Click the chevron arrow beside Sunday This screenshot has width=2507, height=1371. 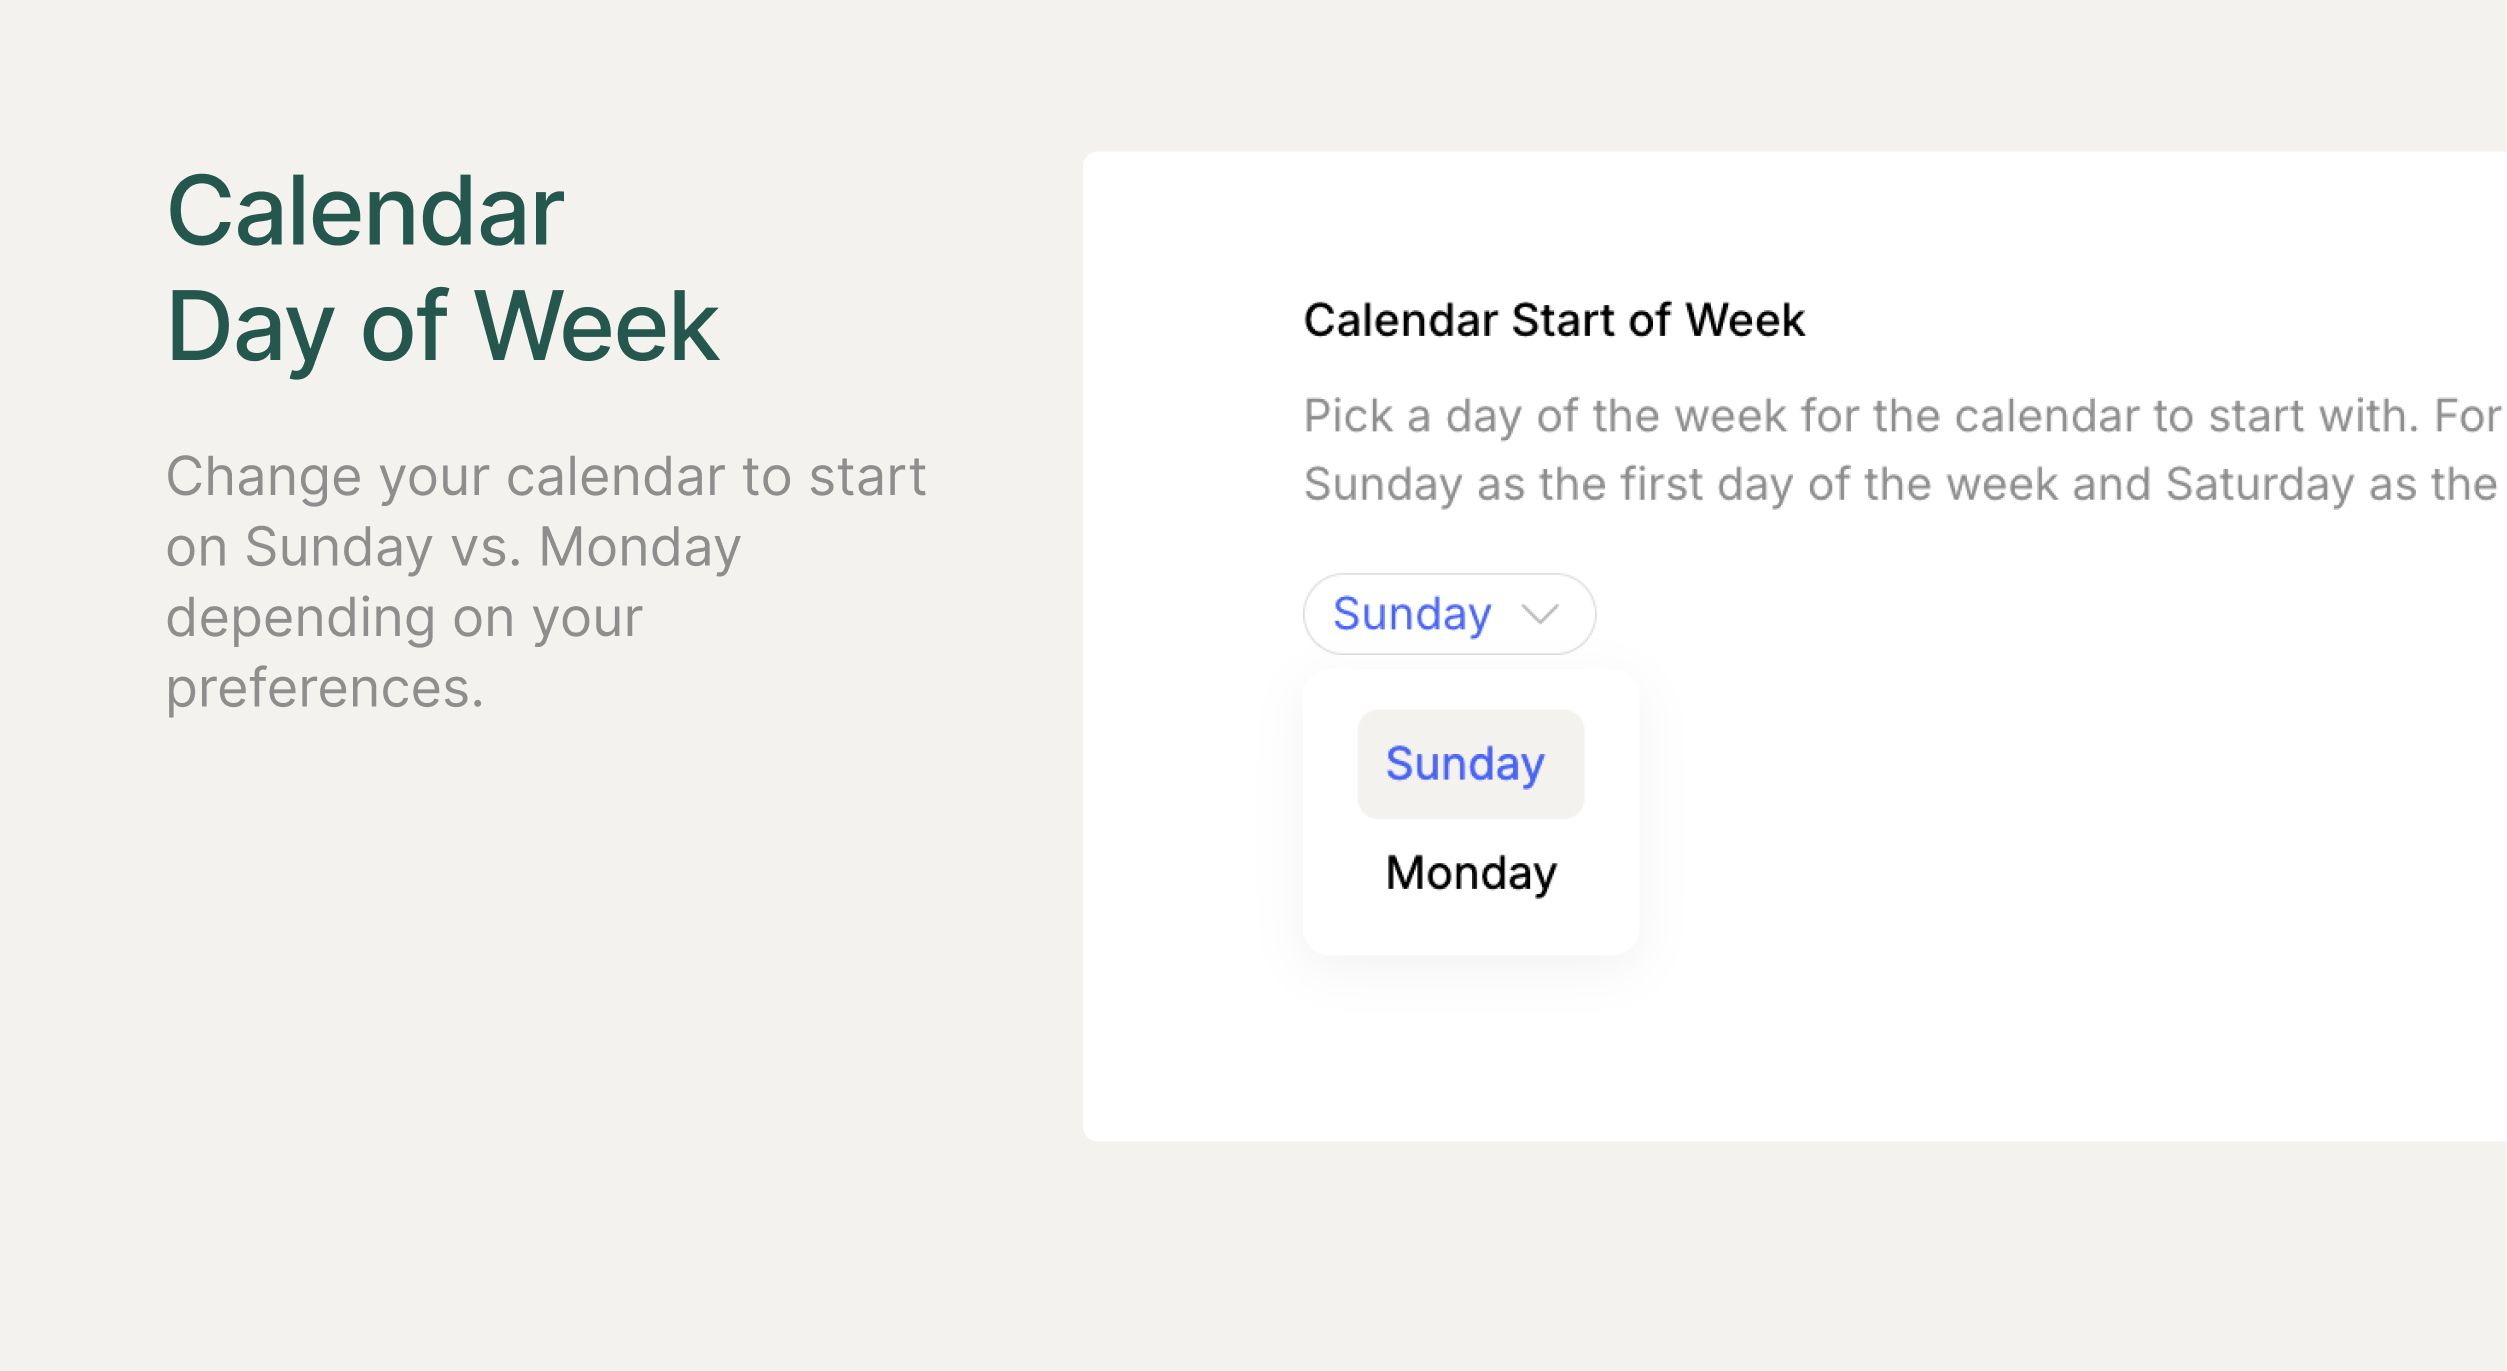click(x=1539, y=614)
